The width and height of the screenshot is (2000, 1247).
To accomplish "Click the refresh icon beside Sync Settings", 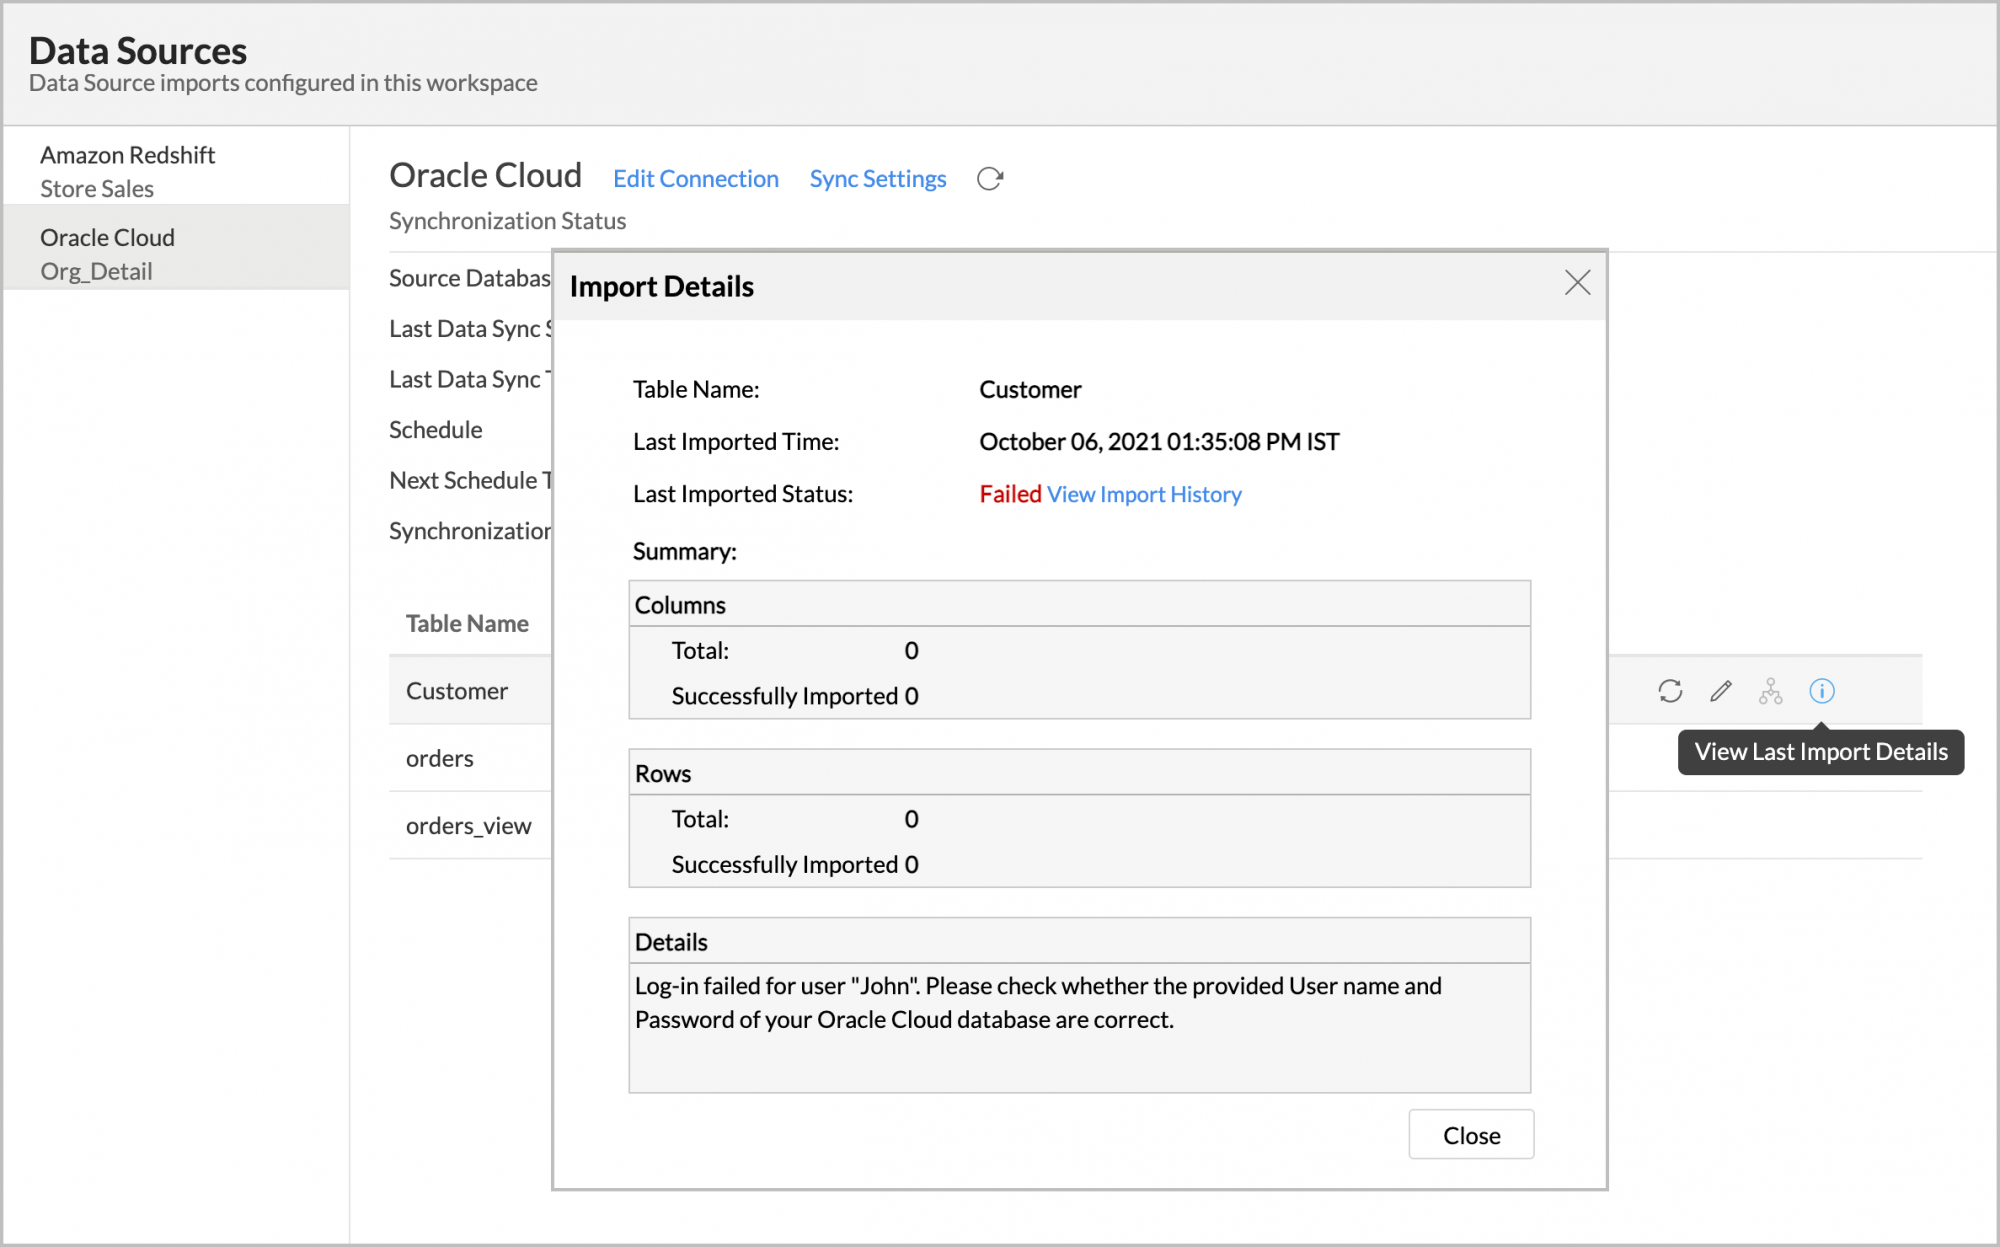I will tap(990, 179).
